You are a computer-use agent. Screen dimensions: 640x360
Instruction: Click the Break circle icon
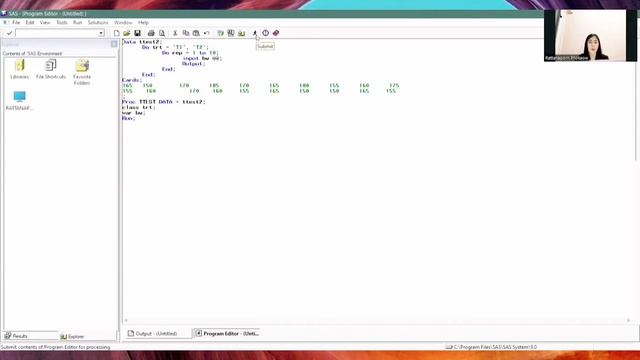click(266, 33)
